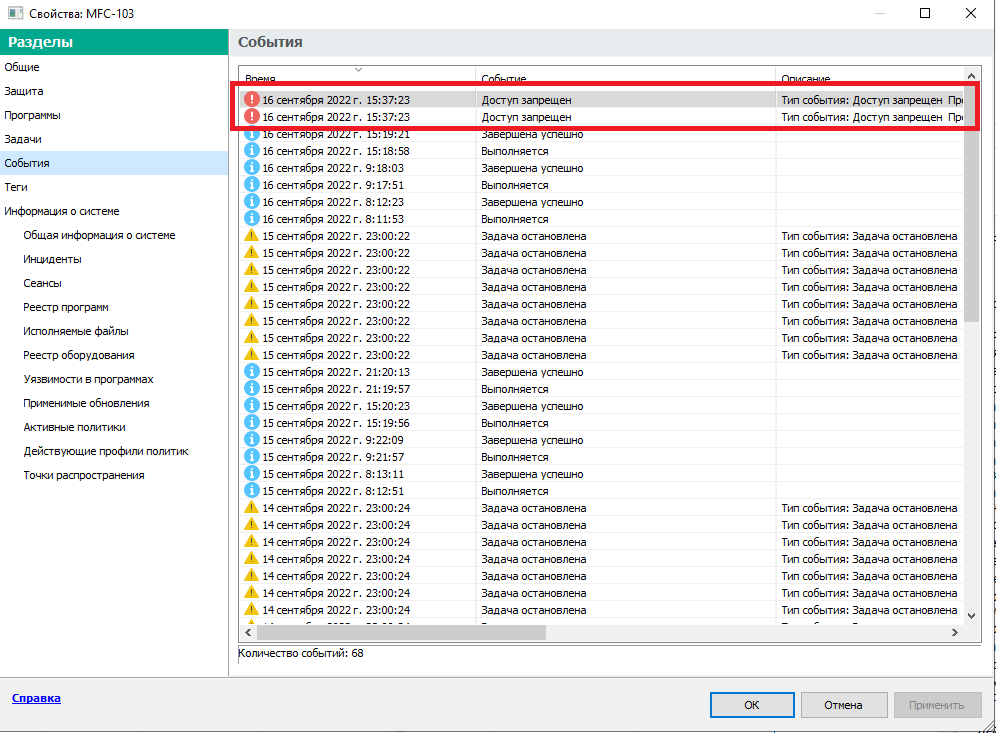Click the vertical scrollbar thumb of events list

click(x=971, y=203)
